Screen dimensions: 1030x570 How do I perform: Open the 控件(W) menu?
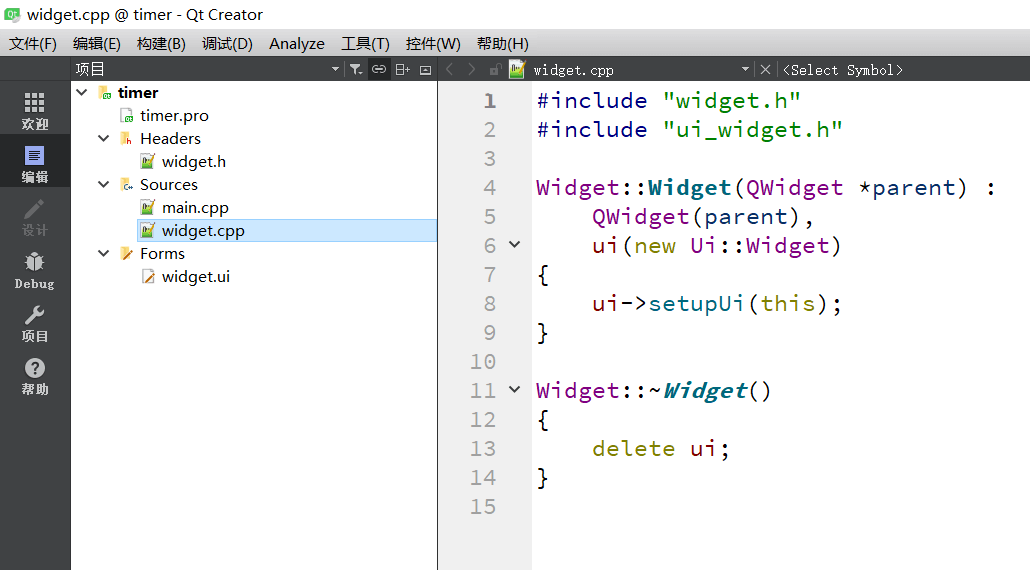coord(433,43)
